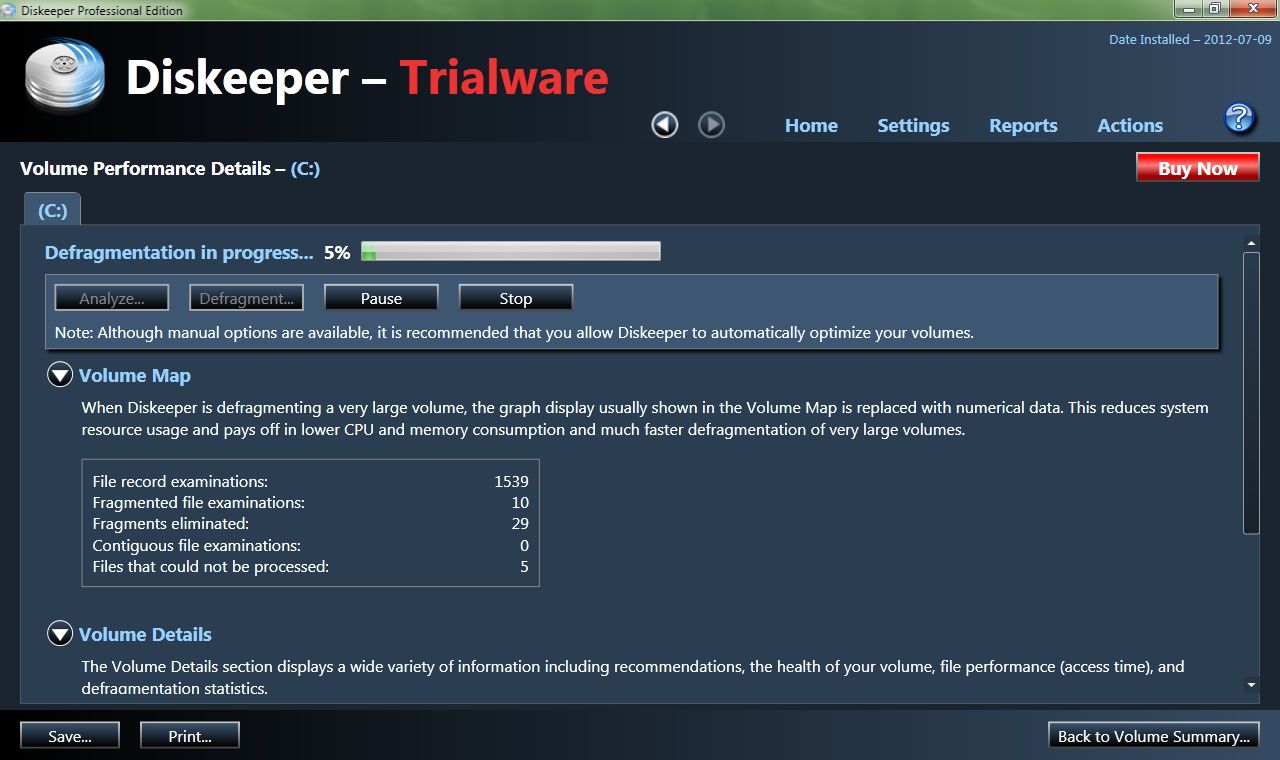Click the red Buy Now button
Image resolution: width=1280 pixels, height=760 pixels.
pos(1198,168)
